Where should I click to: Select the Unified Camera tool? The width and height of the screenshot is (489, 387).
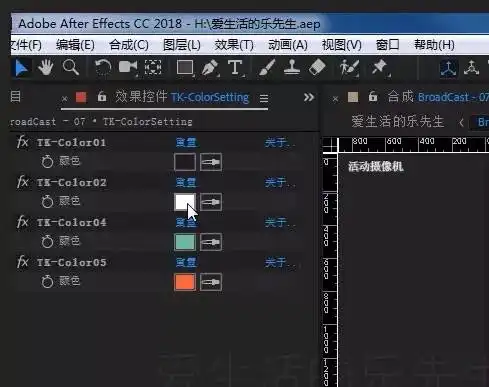coord(128,68)
